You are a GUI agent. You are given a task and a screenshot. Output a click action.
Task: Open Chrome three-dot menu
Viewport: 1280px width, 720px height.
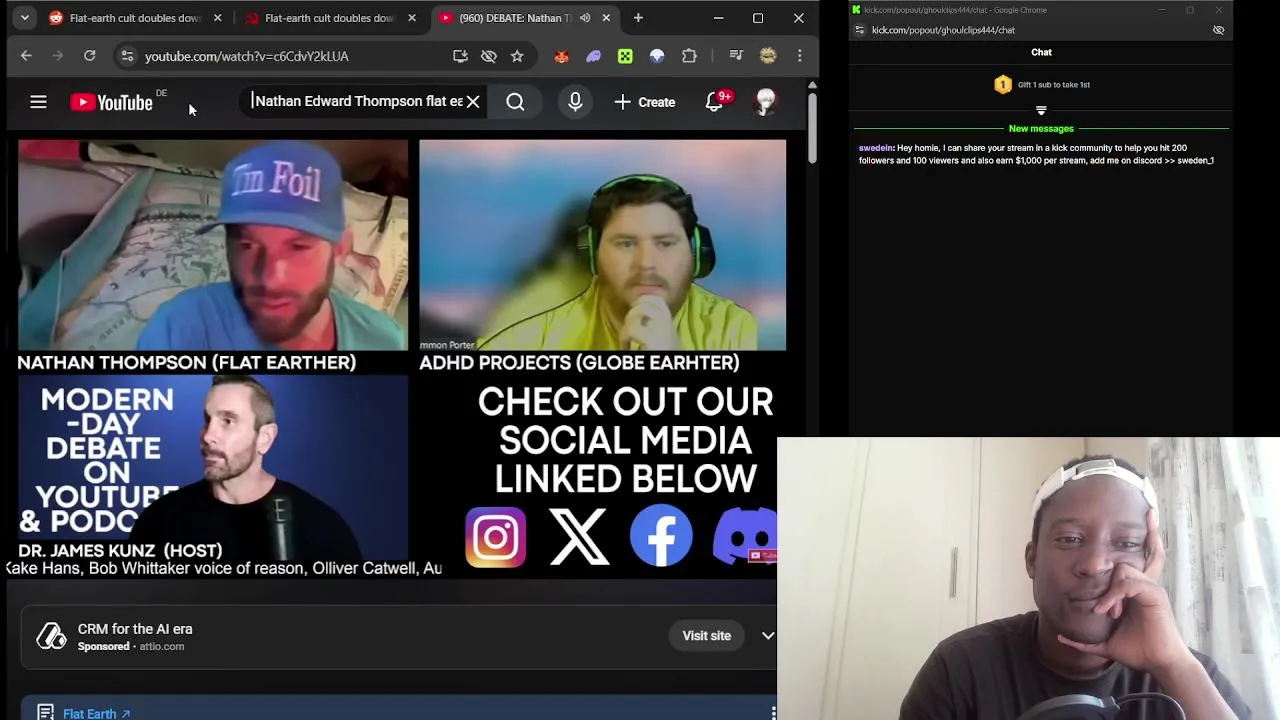pyautogui.click(x=799, y=56)
